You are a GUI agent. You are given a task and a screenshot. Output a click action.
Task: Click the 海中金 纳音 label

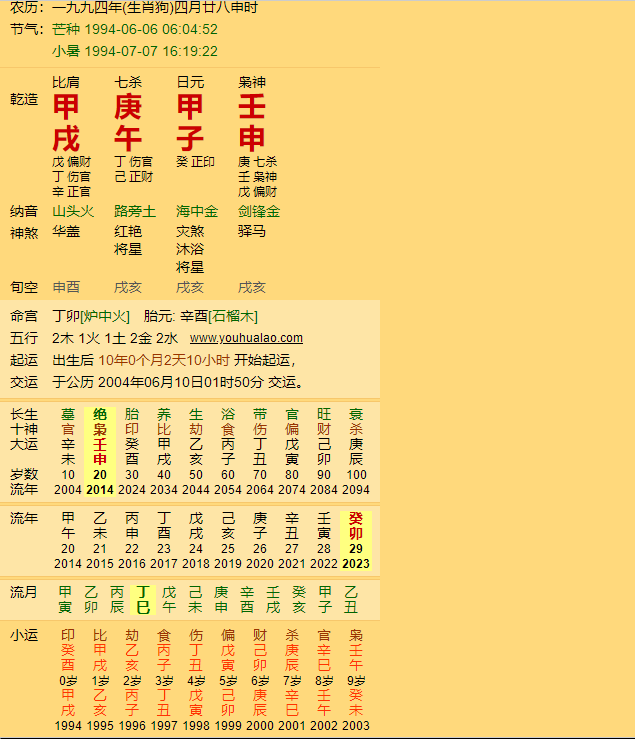[197, 211]
